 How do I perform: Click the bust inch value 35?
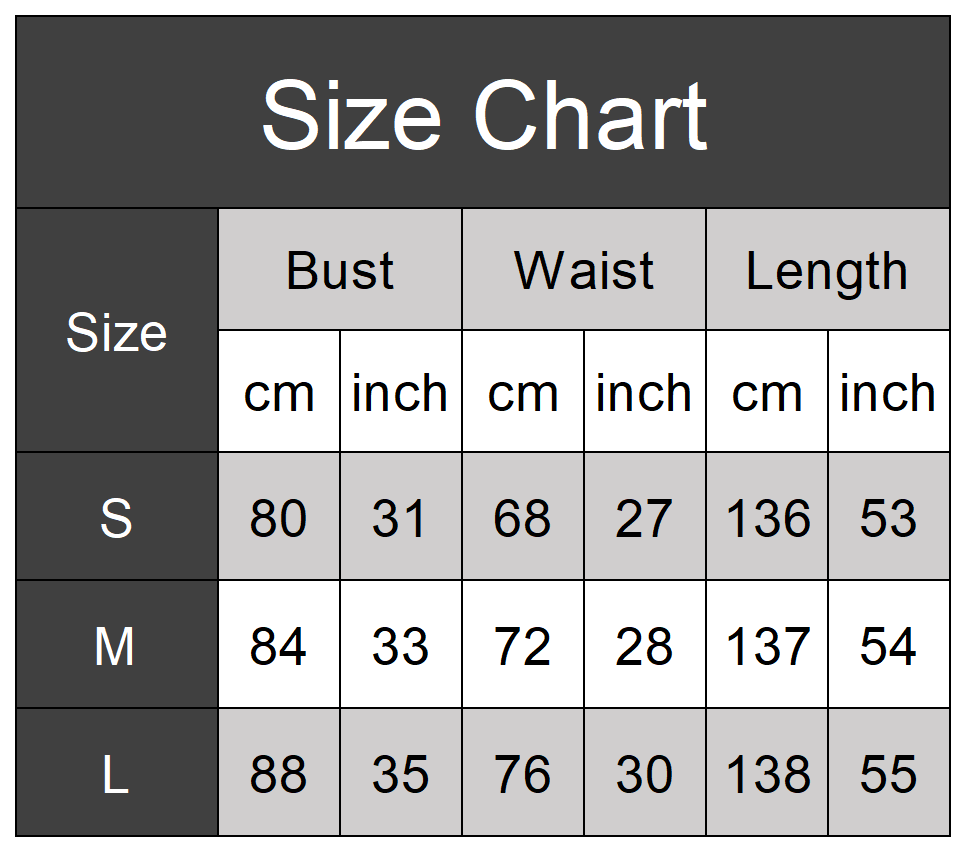pos(400,773)
